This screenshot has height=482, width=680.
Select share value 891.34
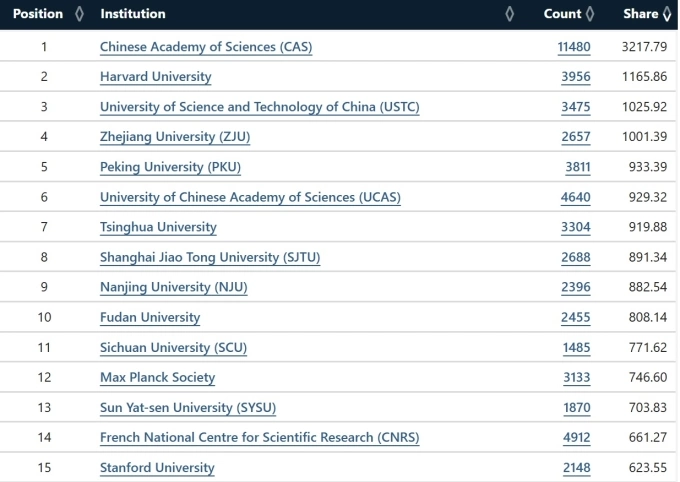[648, 257]
